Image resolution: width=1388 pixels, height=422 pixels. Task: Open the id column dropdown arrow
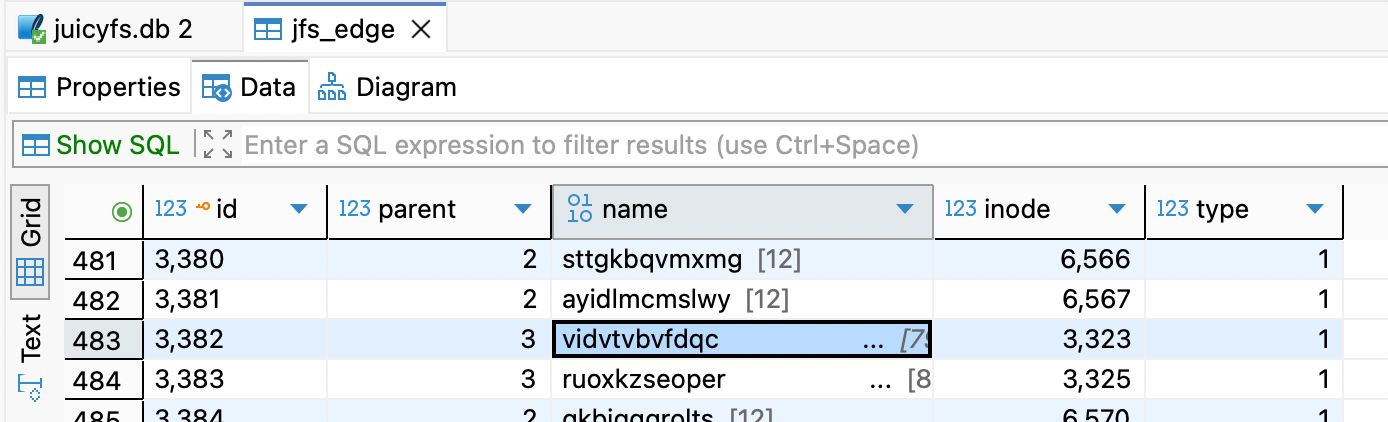point(298,209)
